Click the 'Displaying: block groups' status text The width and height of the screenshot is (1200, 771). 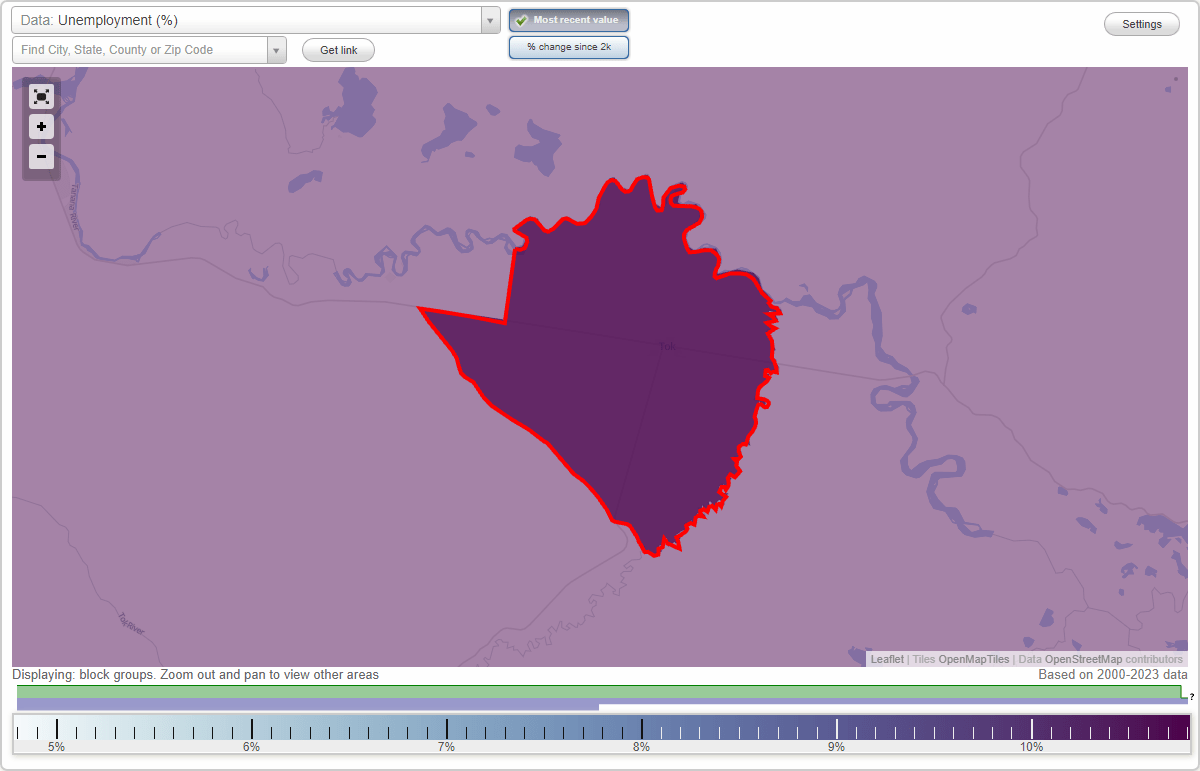(195, 675)
